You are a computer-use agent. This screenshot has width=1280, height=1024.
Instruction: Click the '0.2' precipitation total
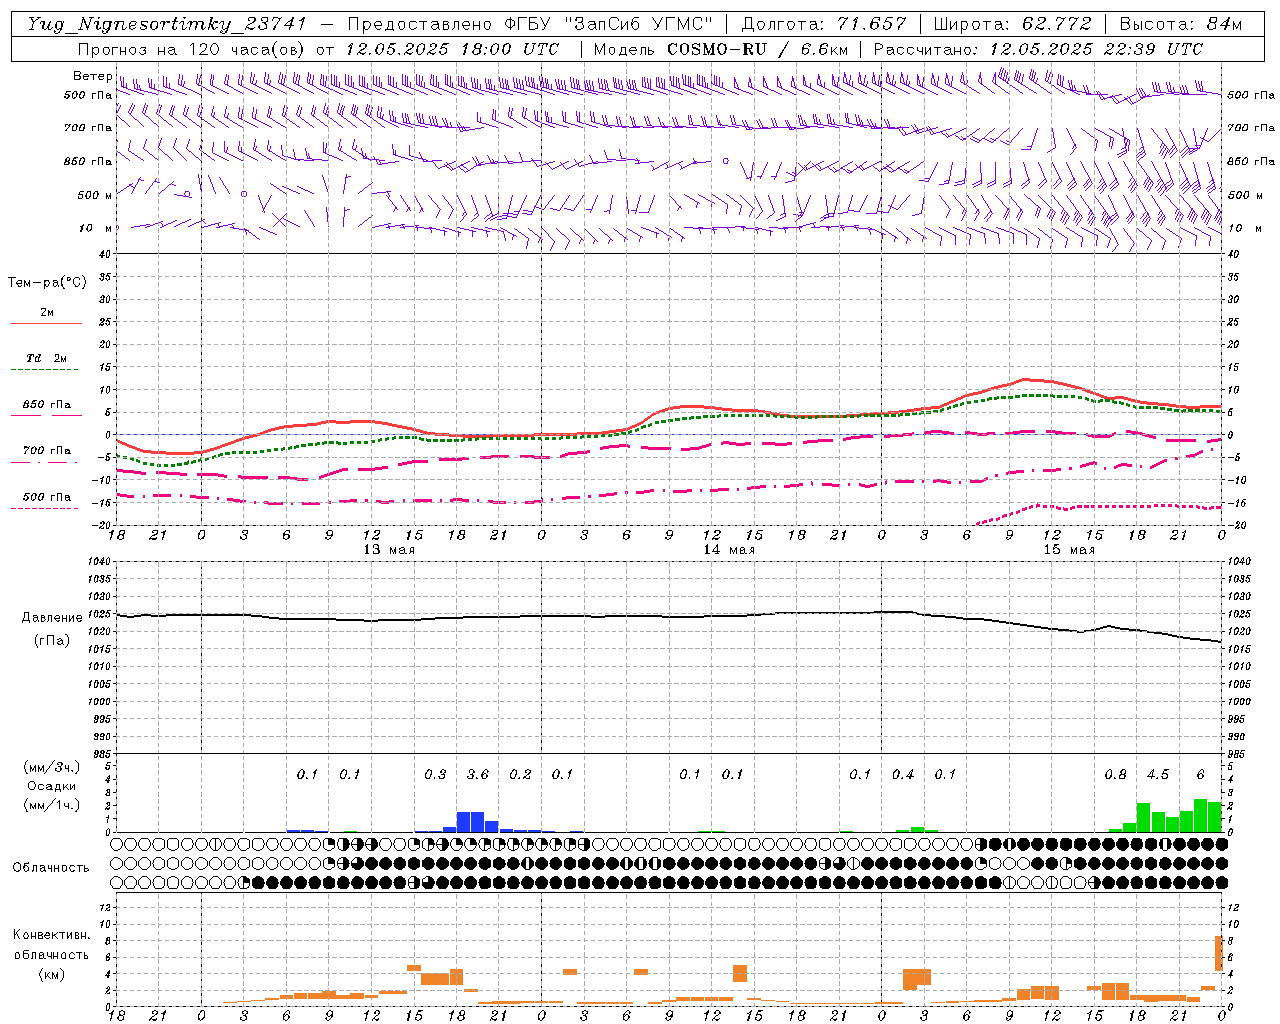[x=520, y=774]
